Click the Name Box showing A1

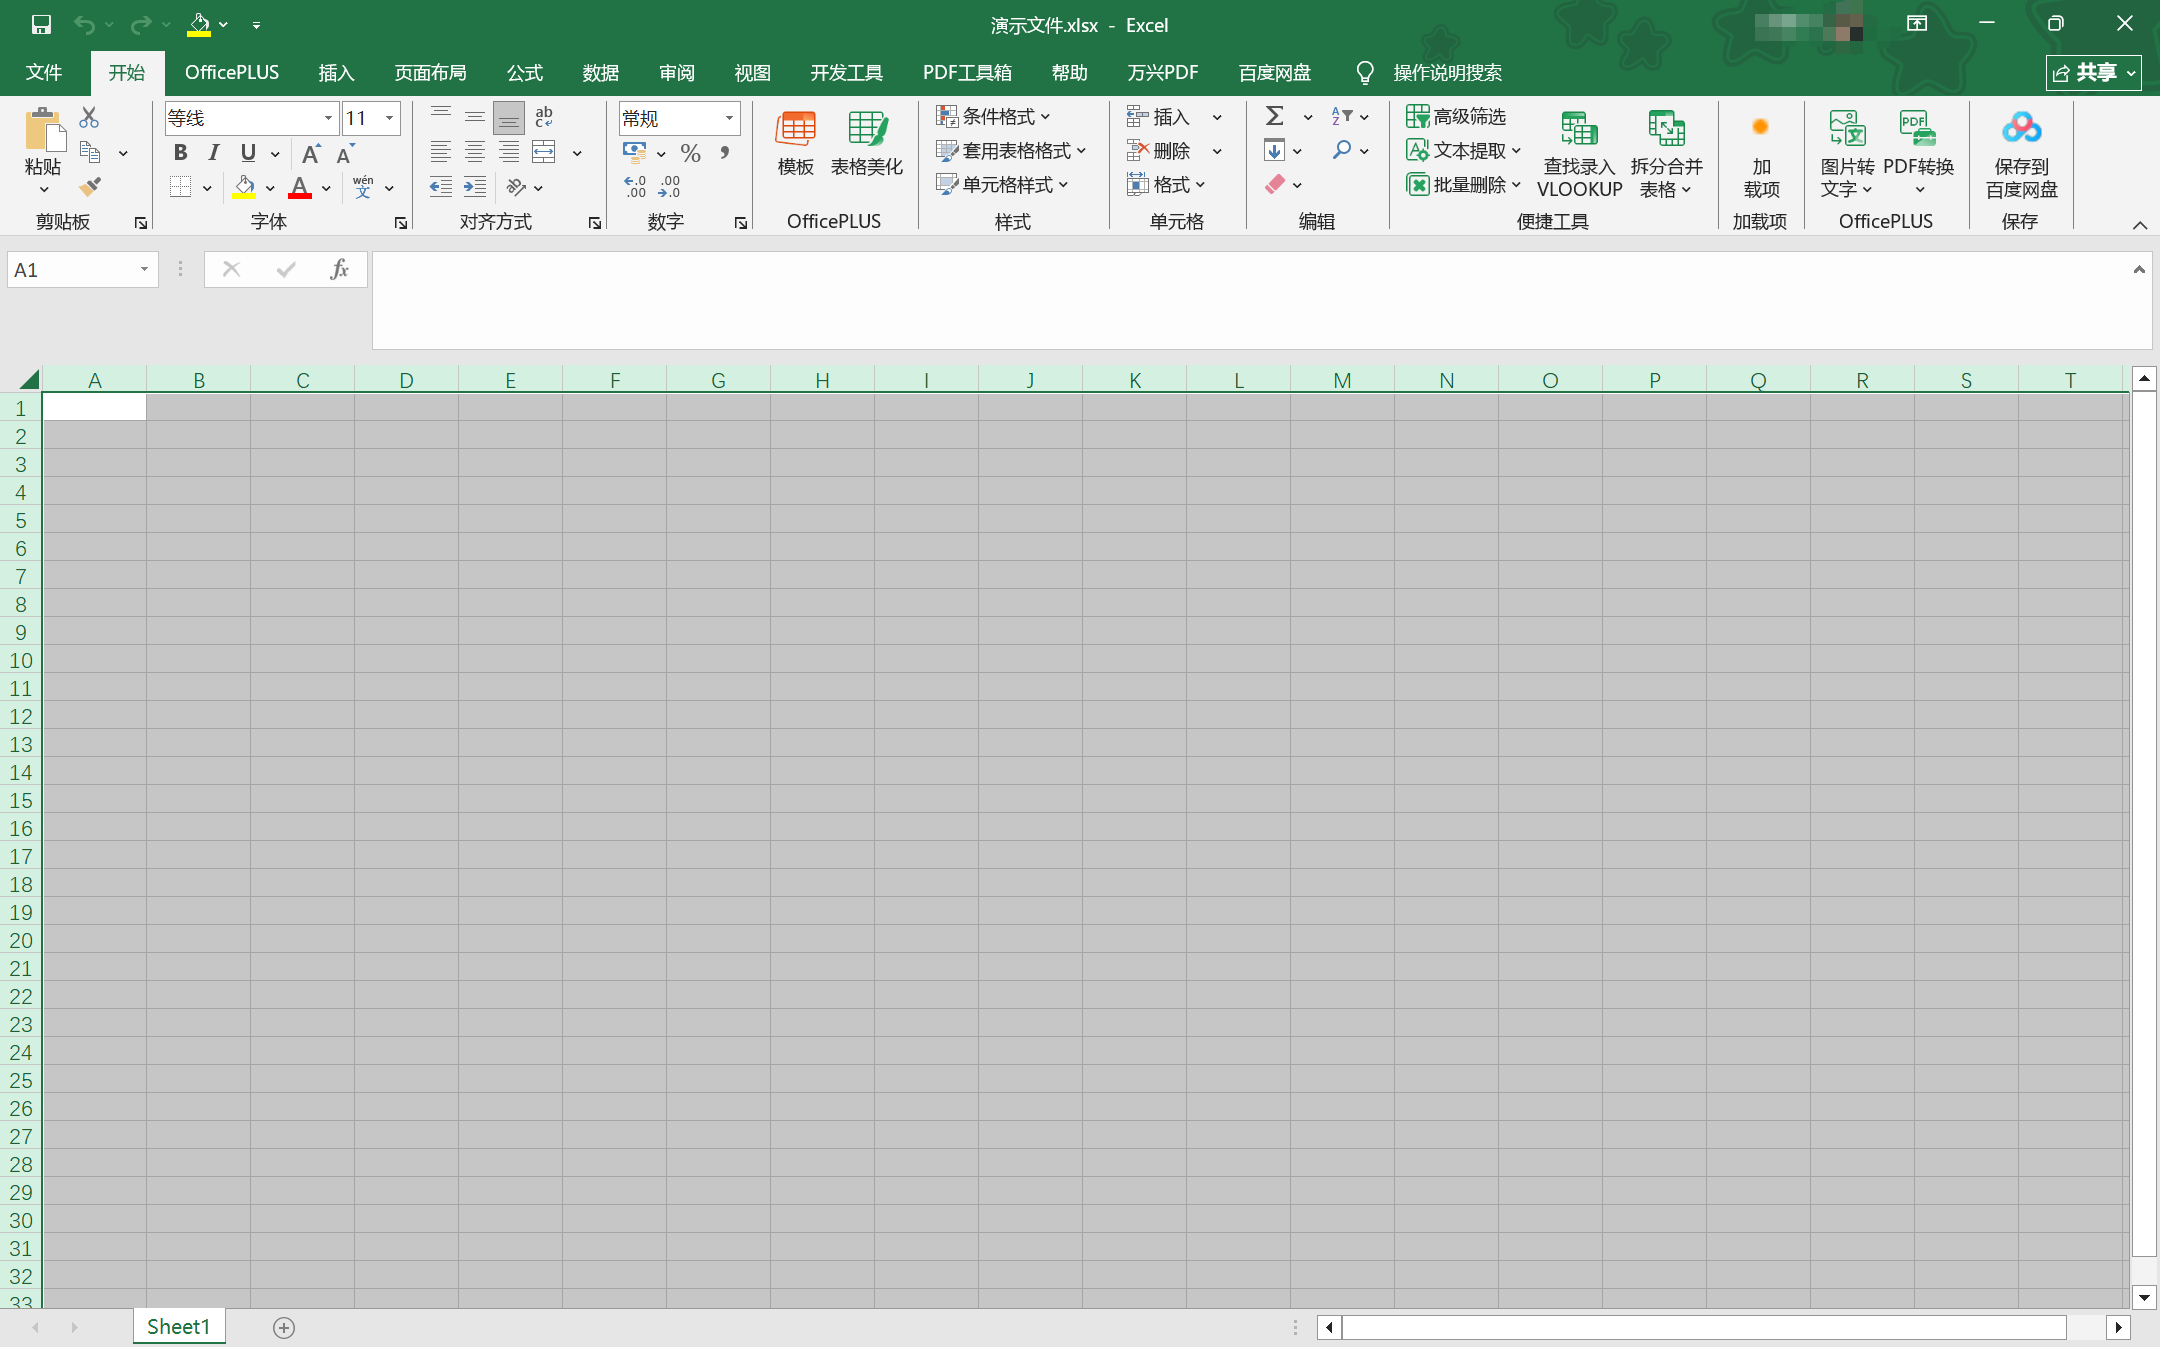pos(72,270)
